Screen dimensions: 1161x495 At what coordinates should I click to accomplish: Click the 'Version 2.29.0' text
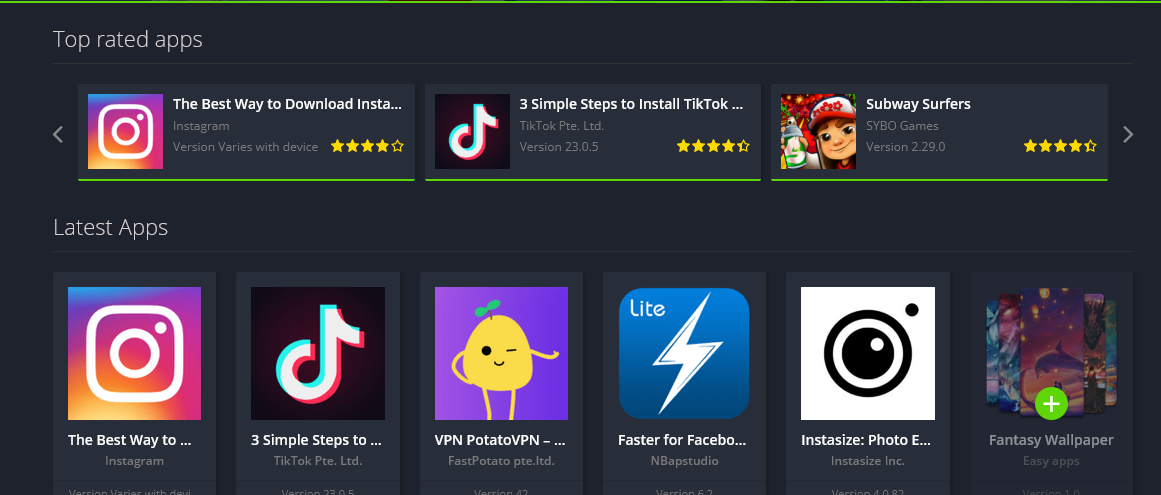click(x=906, y=147)
